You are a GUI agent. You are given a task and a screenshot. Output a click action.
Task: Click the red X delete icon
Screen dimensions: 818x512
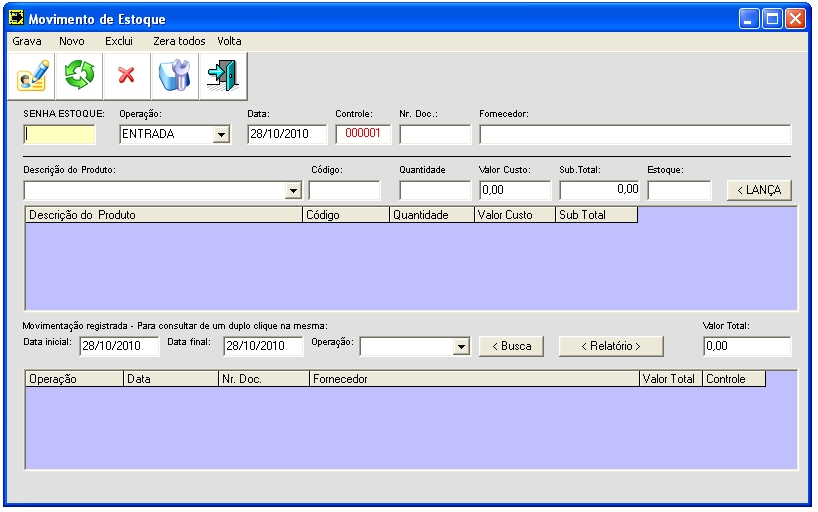pyautogui.click(x=126, y=75)
